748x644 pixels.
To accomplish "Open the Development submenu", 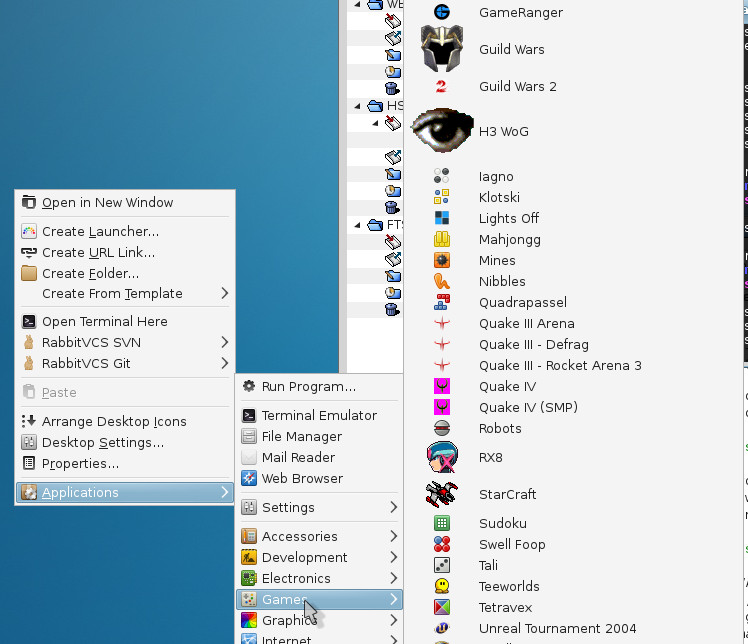I will tap(304, 557).
